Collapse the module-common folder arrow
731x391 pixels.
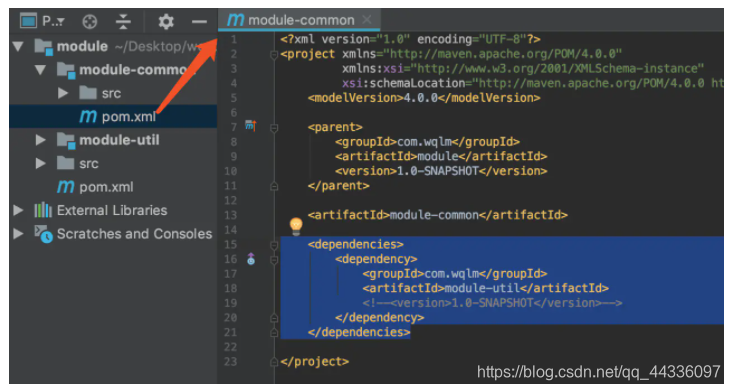point(41,69)
